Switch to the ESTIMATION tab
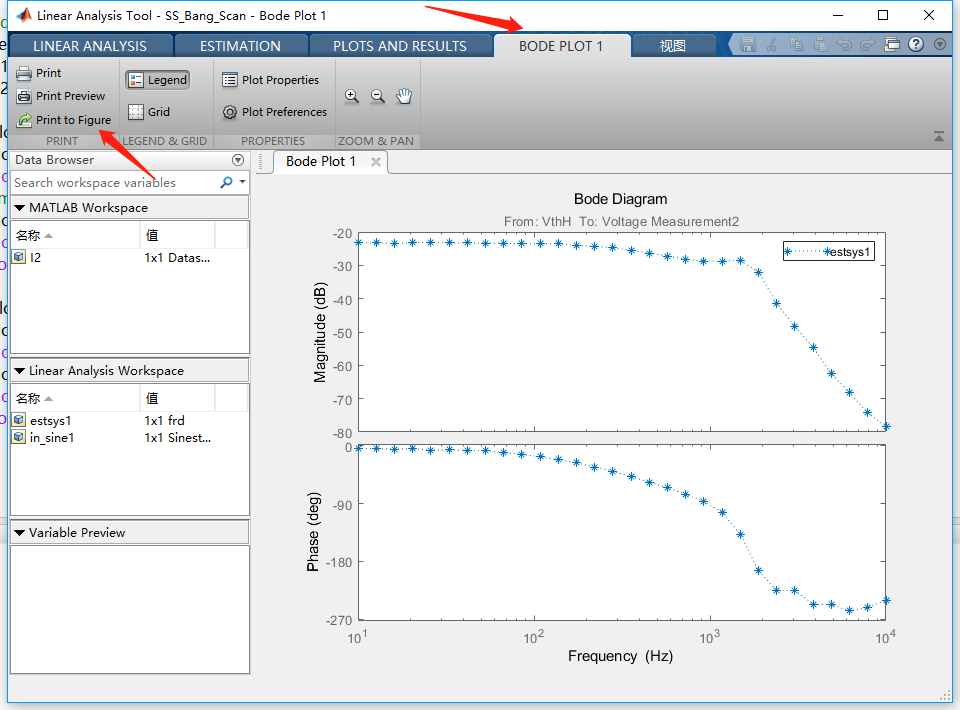Viewport: 960px width, 710px height. (241, 45)
